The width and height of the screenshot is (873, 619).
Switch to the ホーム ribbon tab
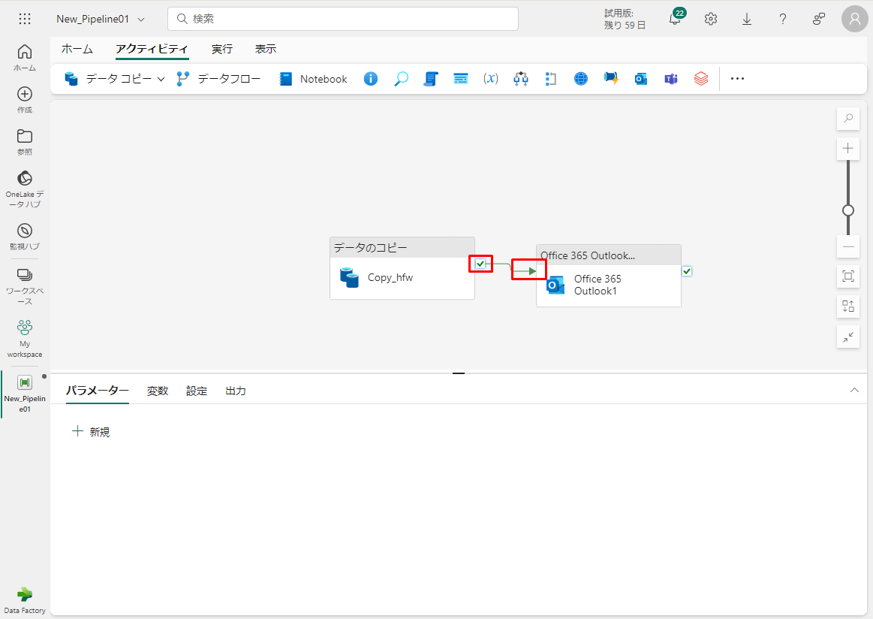77,49
